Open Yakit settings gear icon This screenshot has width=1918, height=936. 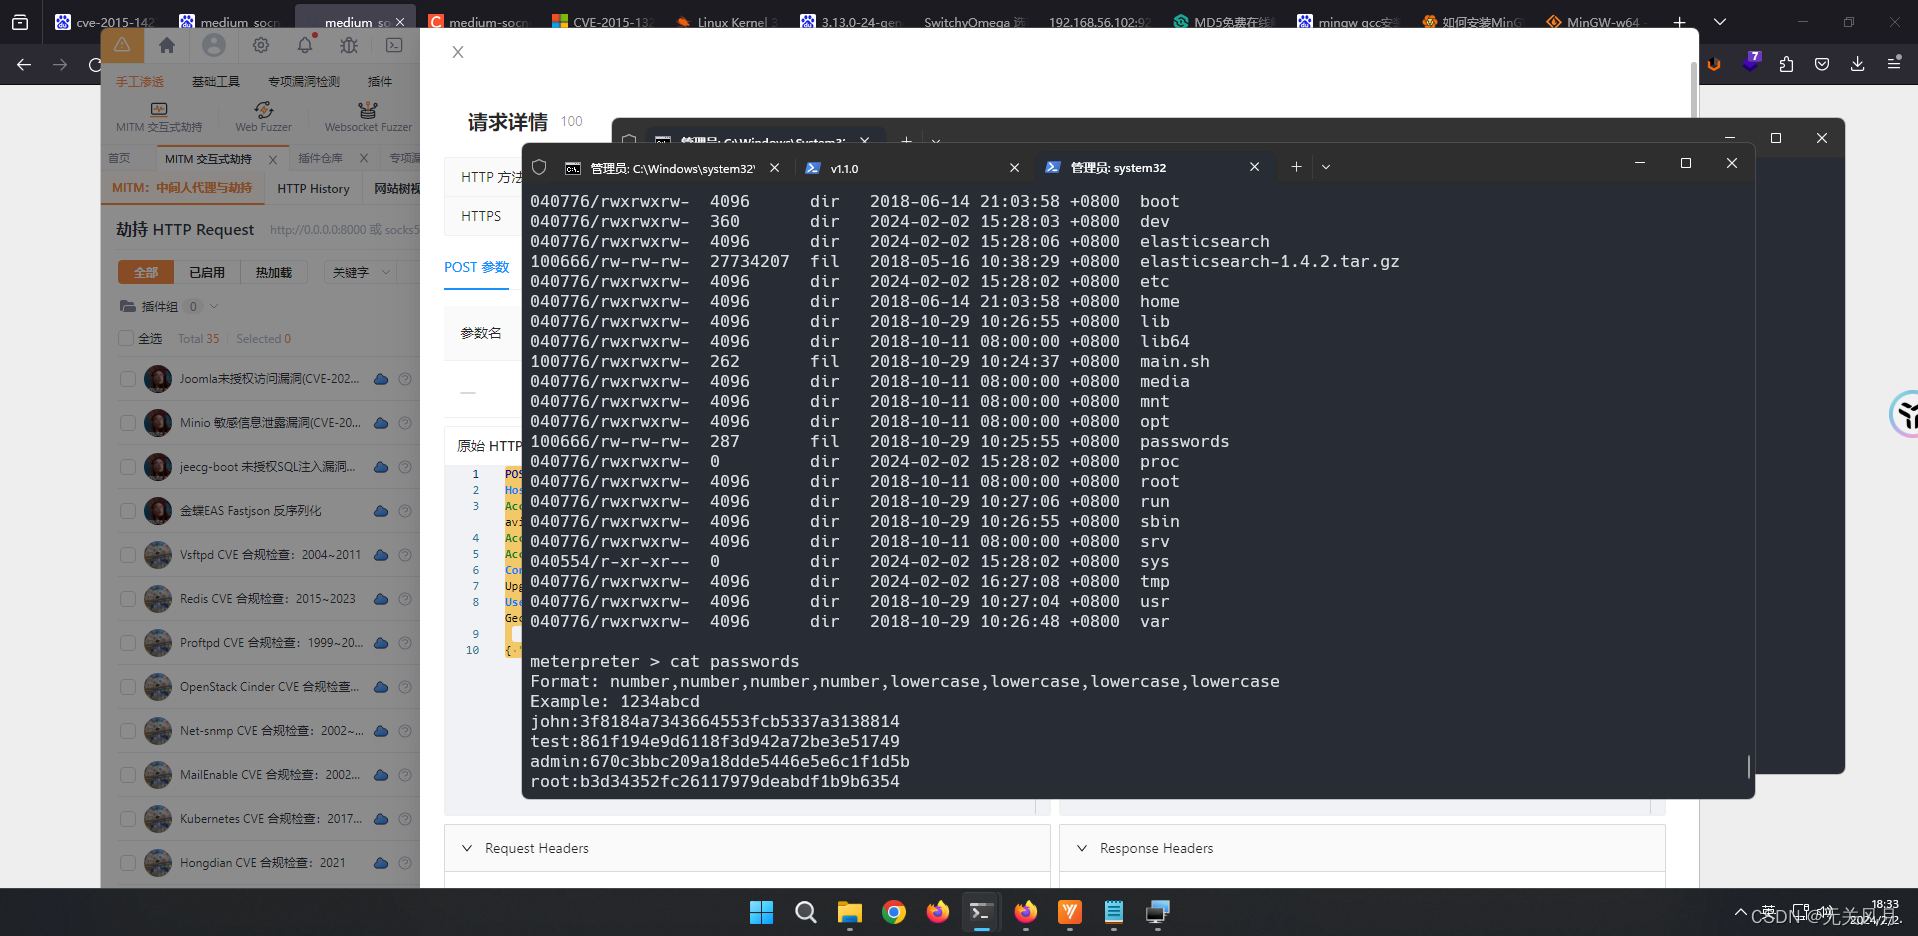(x=261, y=45)
